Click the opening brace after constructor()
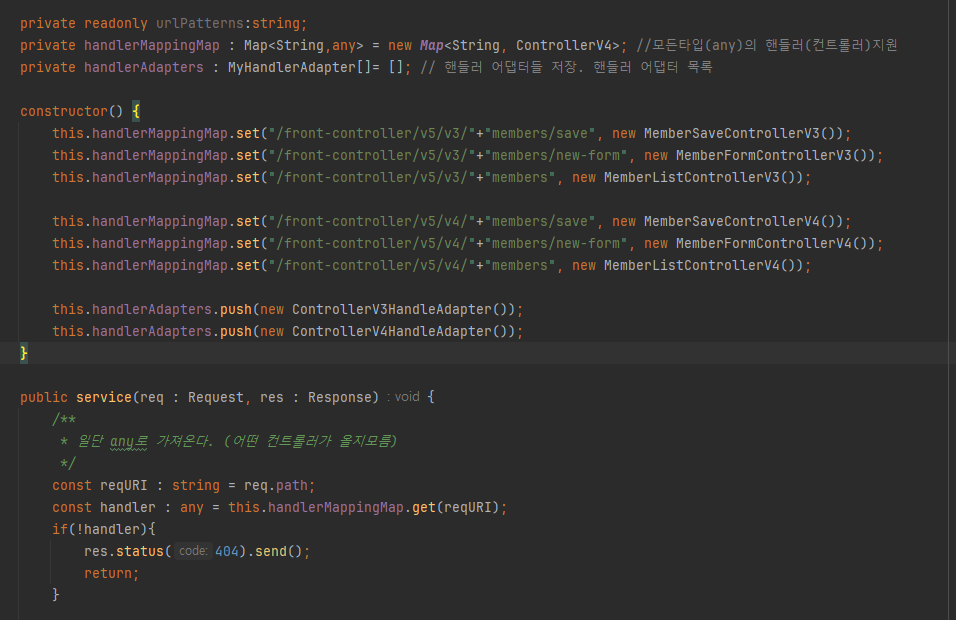Screen dimensions: 956x620 click(x=136, y=112)
